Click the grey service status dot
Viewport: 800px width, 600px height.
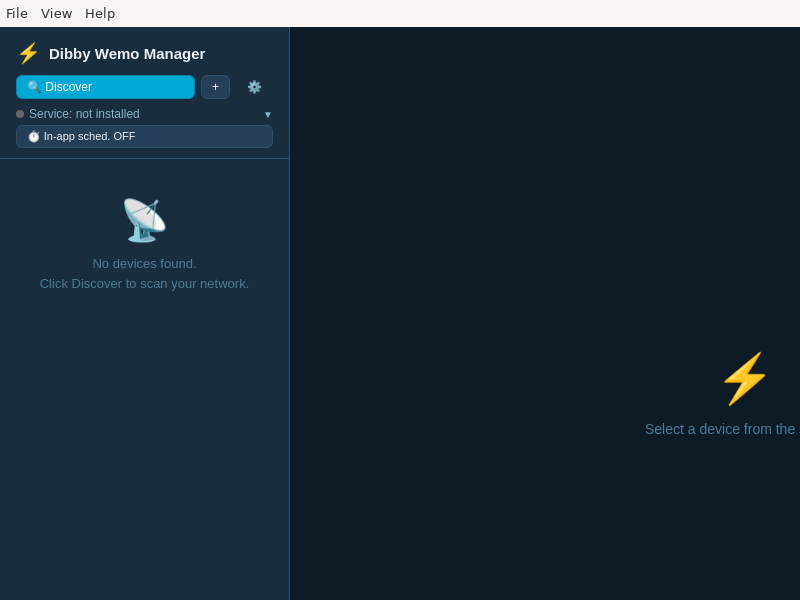pos(20,114)
